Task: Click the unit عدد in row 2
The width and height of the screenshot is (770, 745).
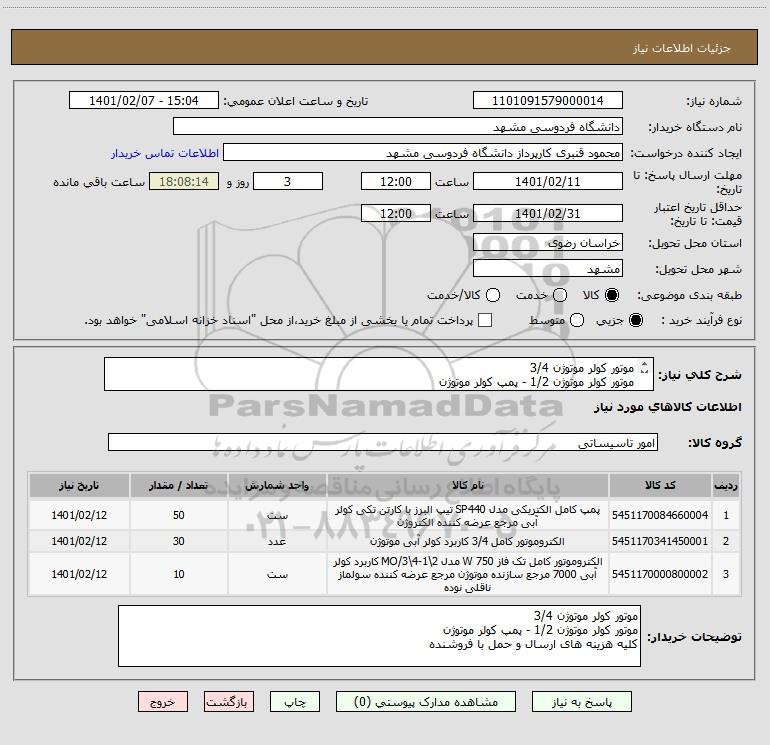Action: pos(277,541)
